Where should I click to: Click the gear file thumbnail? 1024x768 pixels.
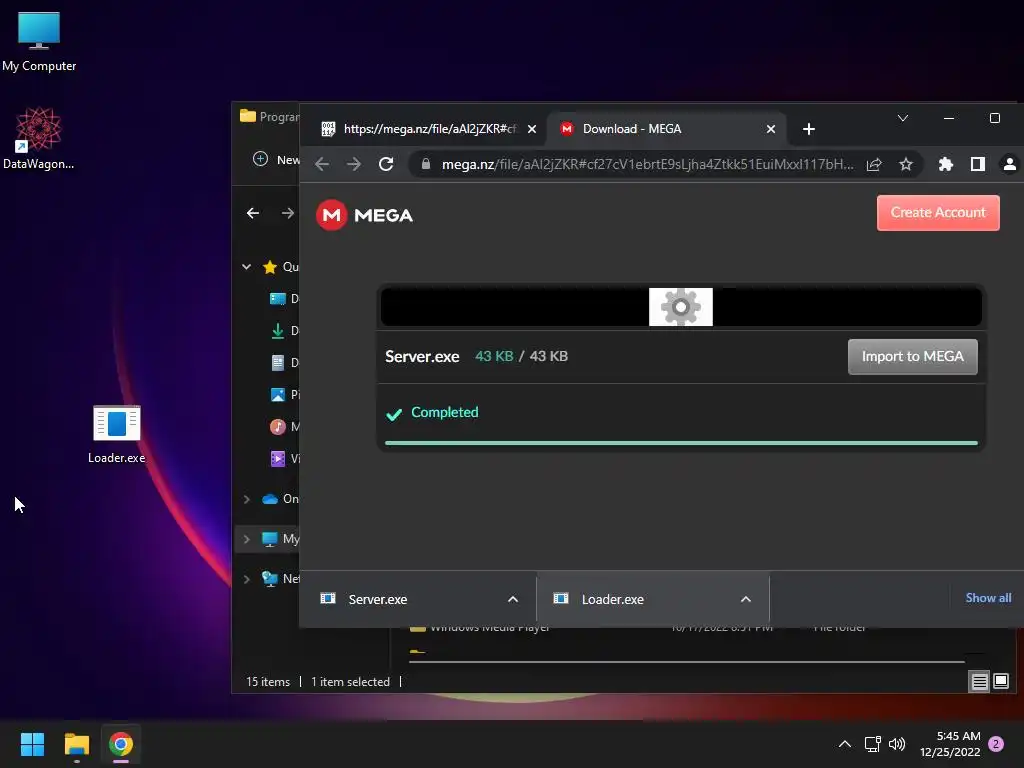[x=680, y=307]
